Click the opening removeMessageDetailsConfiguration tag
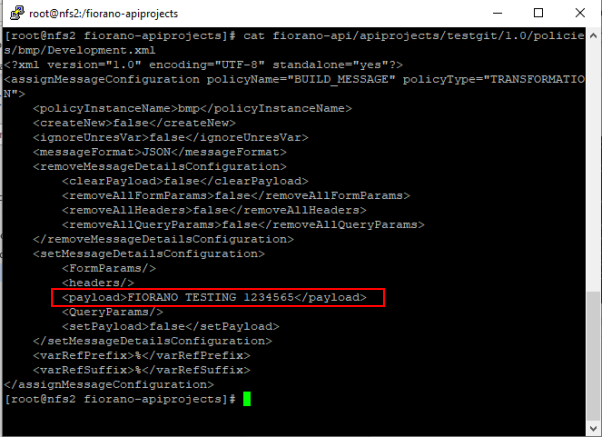This screenshot has width=602, height=437. point(160,167)
